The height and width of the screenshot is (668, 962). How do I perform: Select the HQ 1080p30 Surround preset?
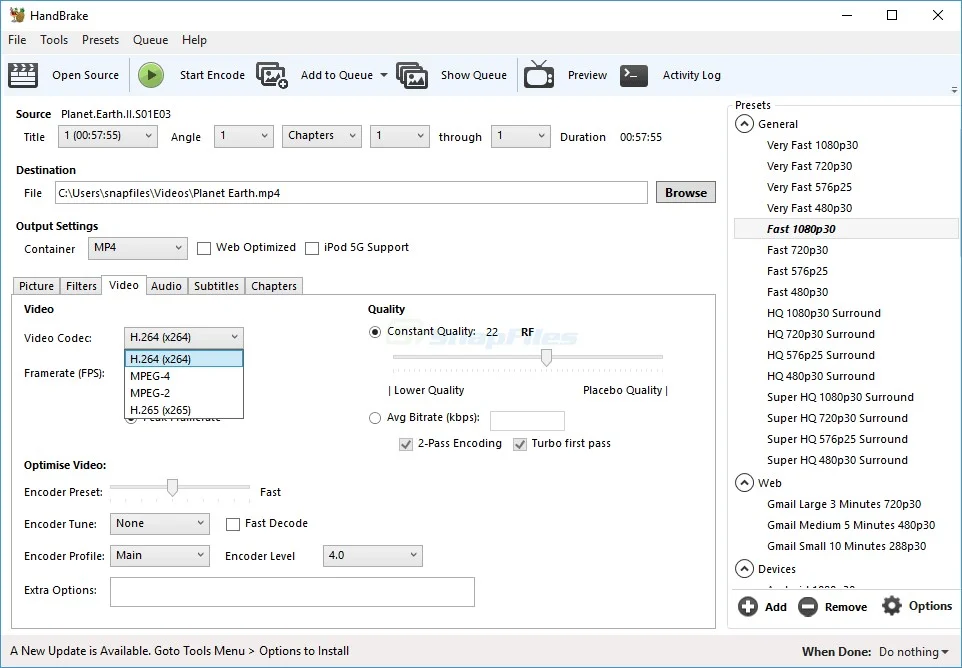tap(823, 313)
